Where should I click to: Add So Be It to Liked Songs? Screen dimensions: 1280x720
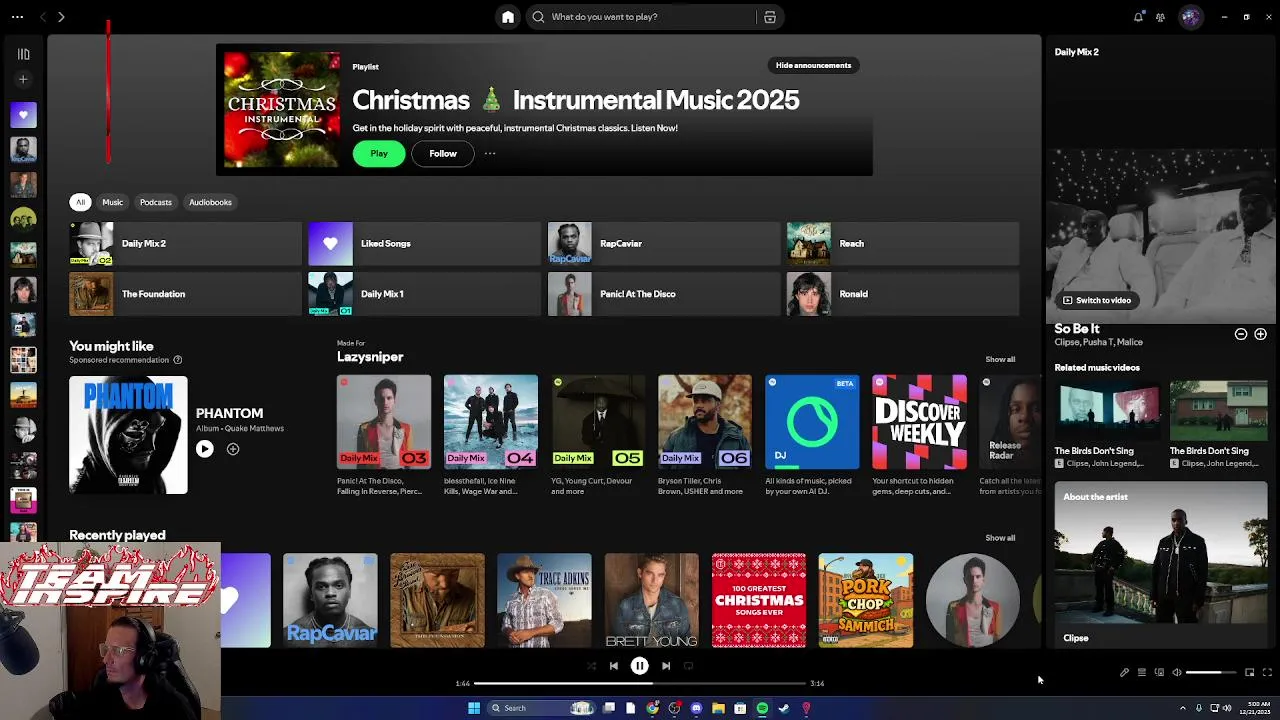(1260, 334)
